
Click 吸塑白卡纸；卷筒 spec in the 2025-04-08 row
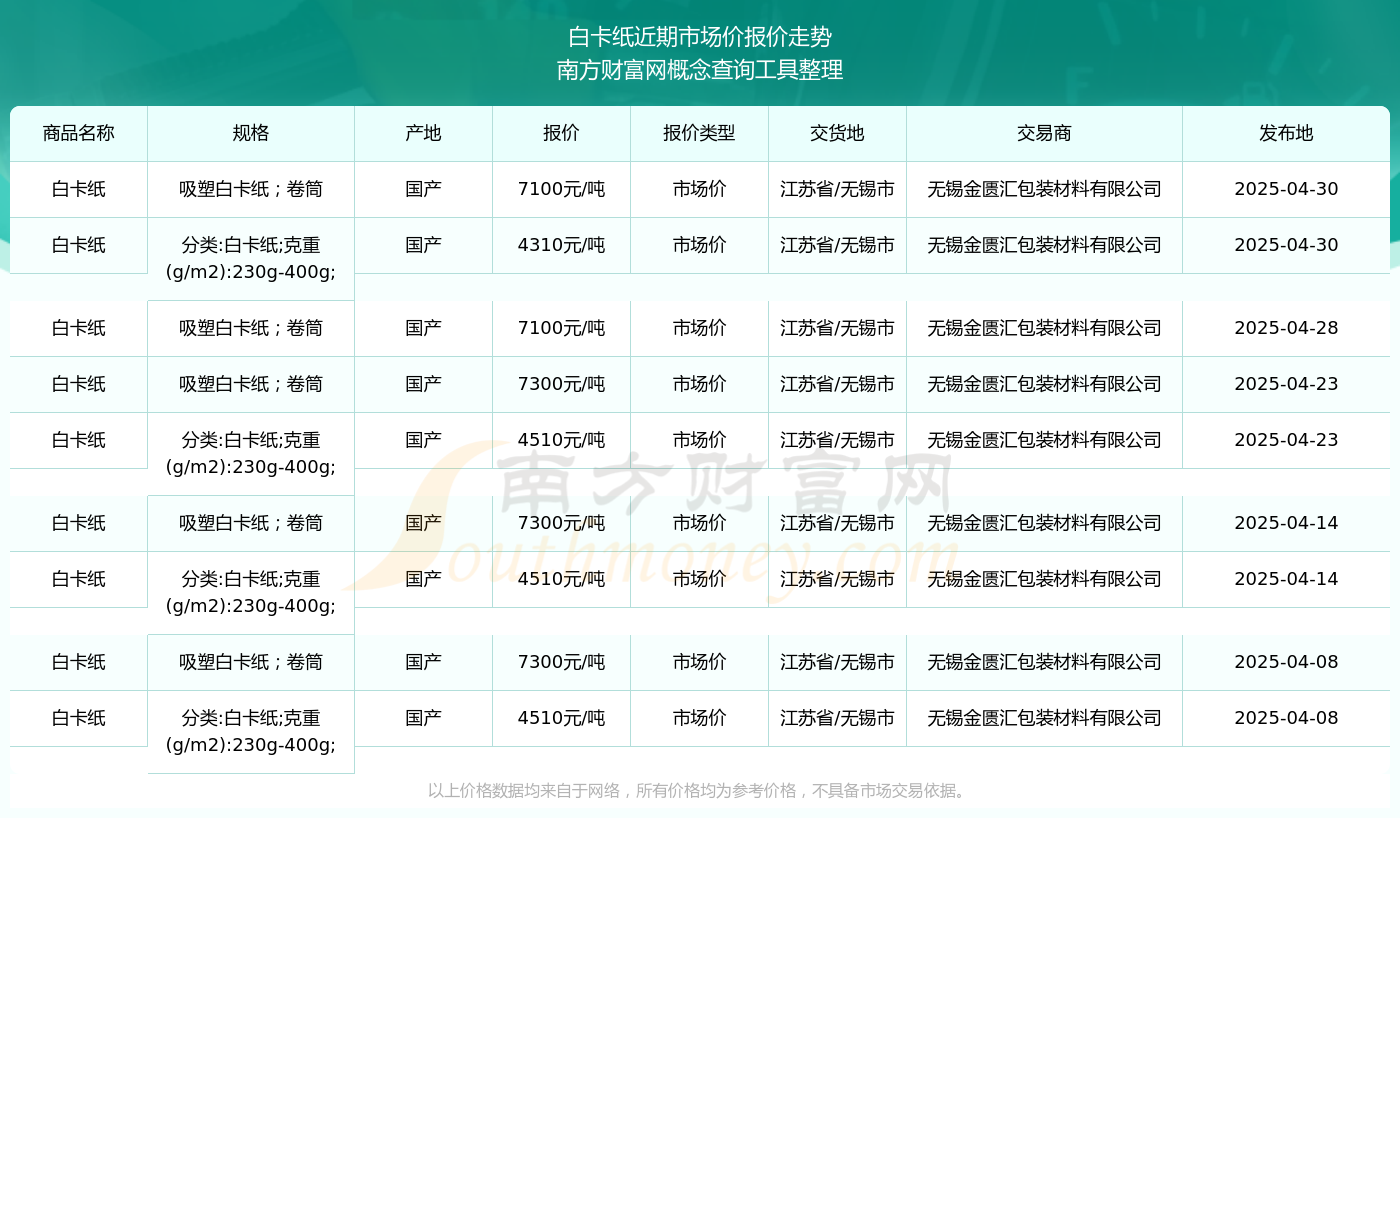click(x=251, y=662)
